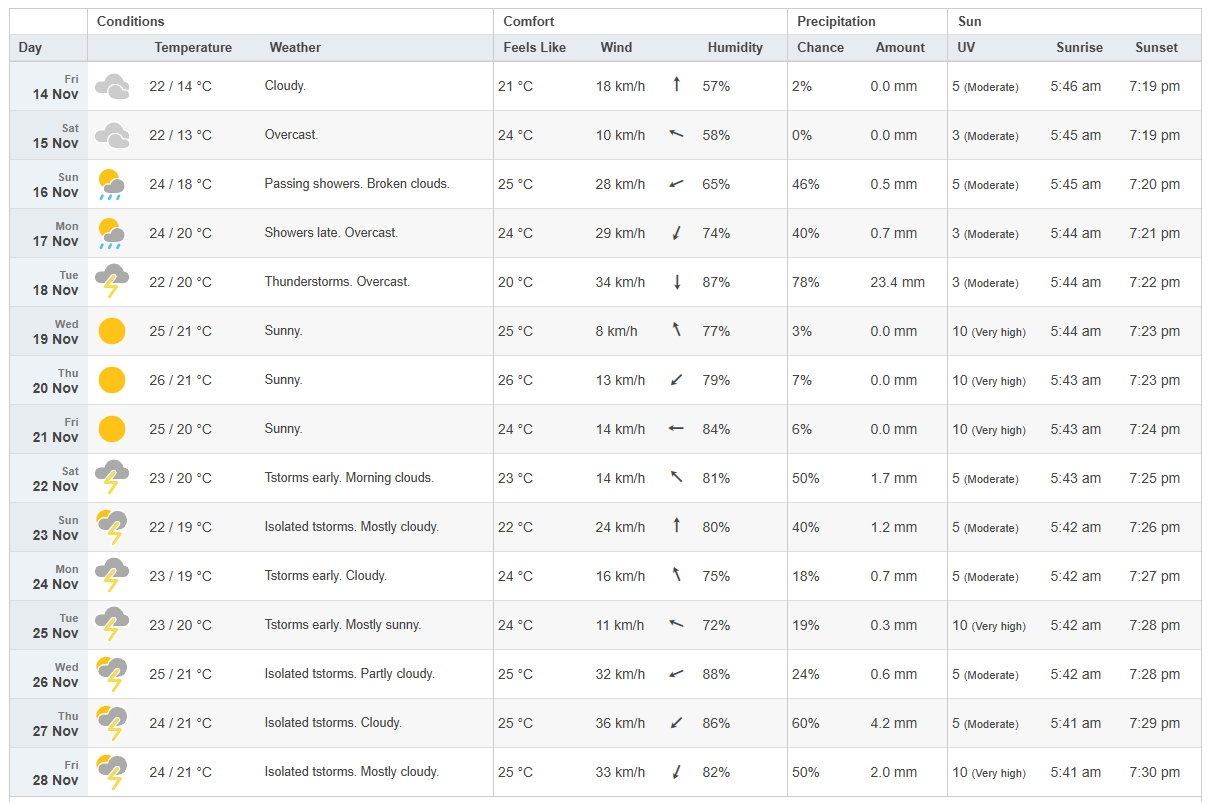
Task: Click the 10 (Very high) UV on 20 Nov
Action: (x=988, y=380)
